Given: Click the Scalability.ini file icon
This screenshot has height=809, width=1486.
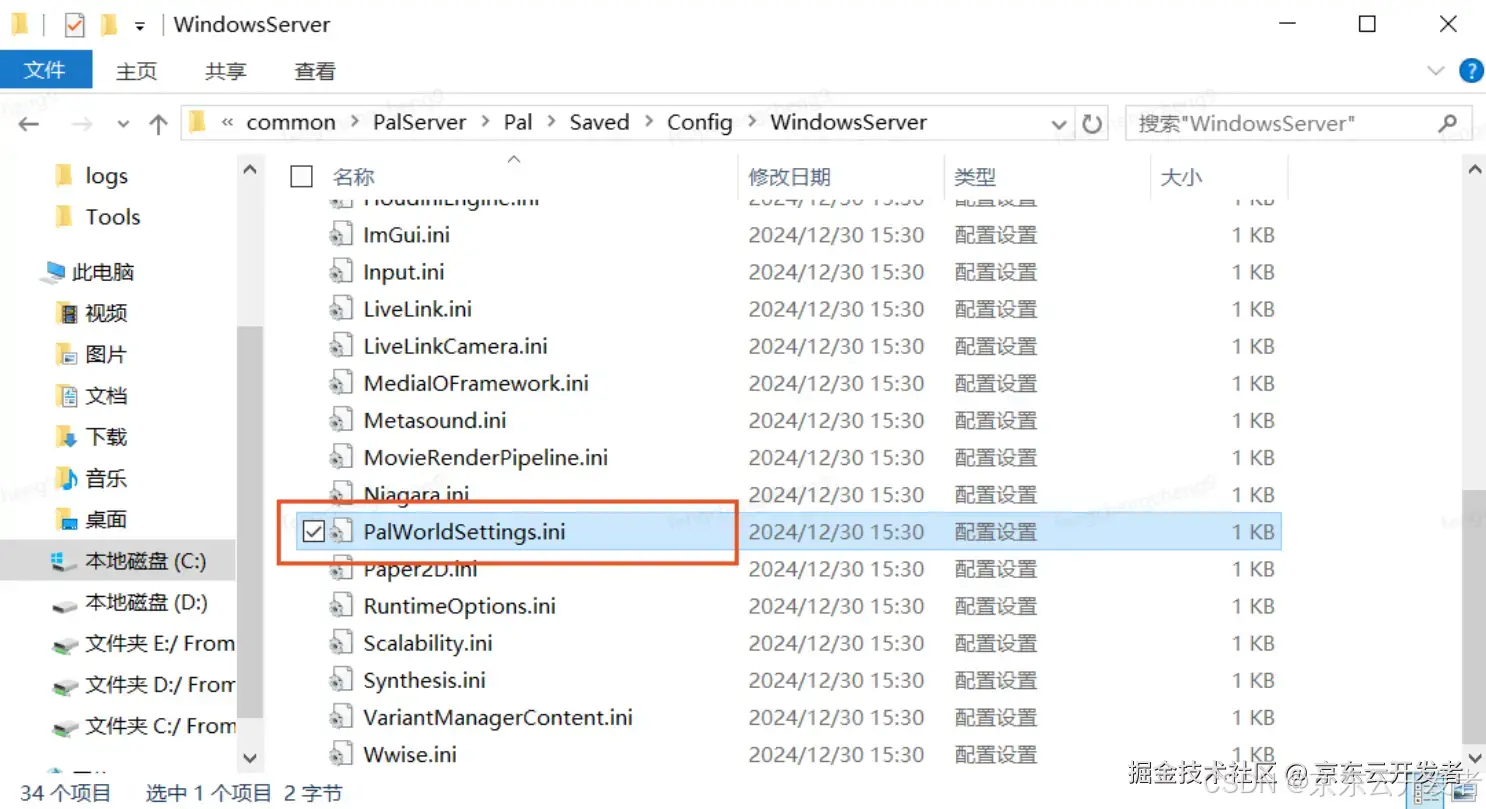Looking at the screenshot, I should coord(342,643).
